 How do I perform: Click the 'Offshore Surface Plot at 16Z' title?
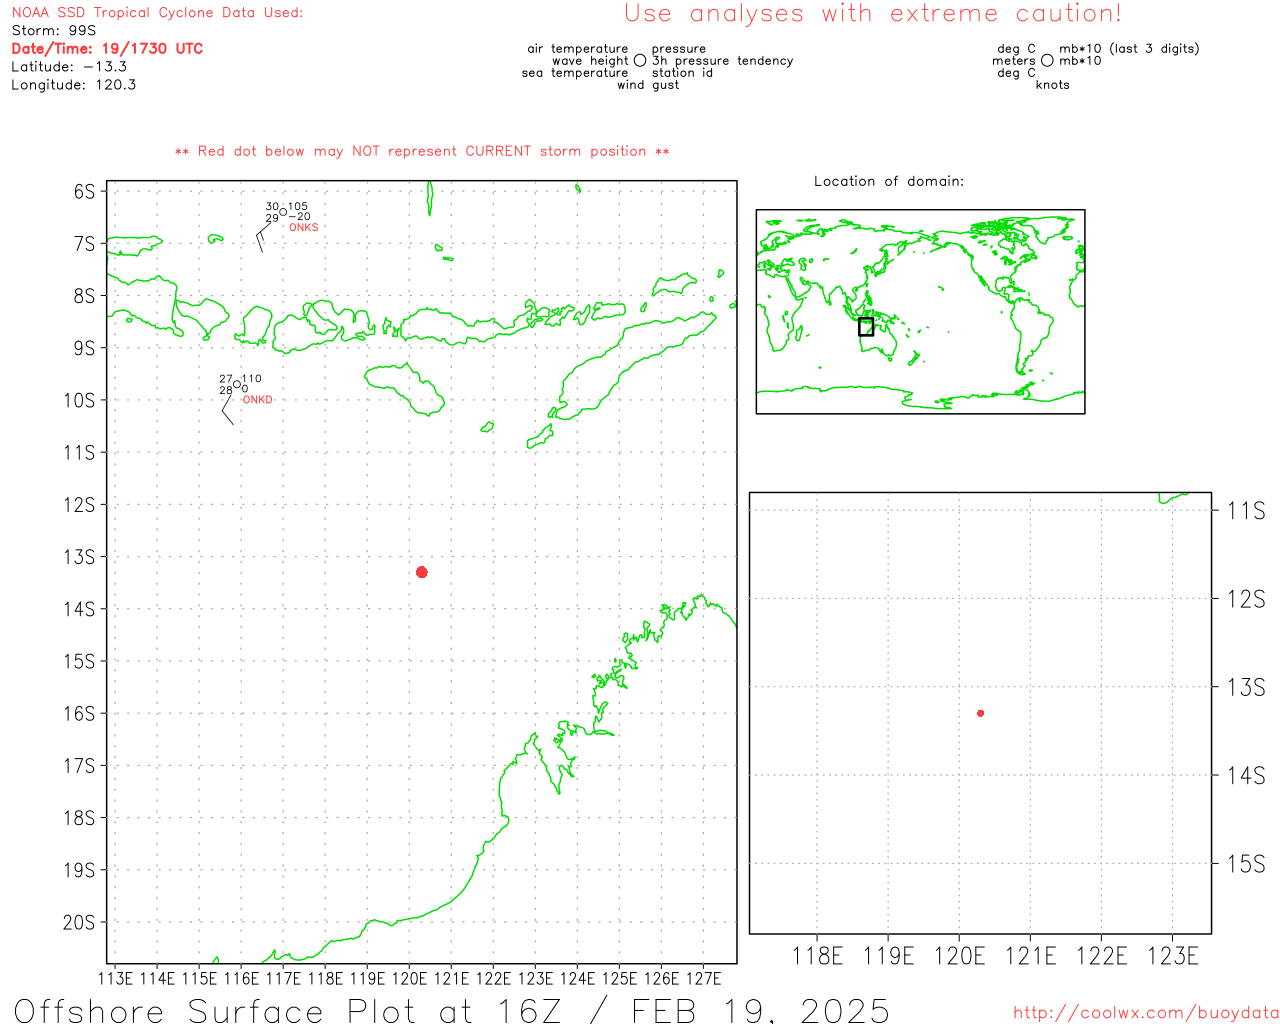tap(288, 1010)
